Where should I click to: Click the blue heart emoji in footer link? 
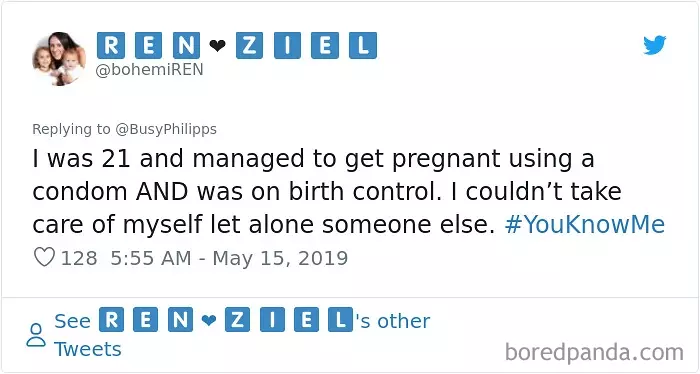click(208, 320)
